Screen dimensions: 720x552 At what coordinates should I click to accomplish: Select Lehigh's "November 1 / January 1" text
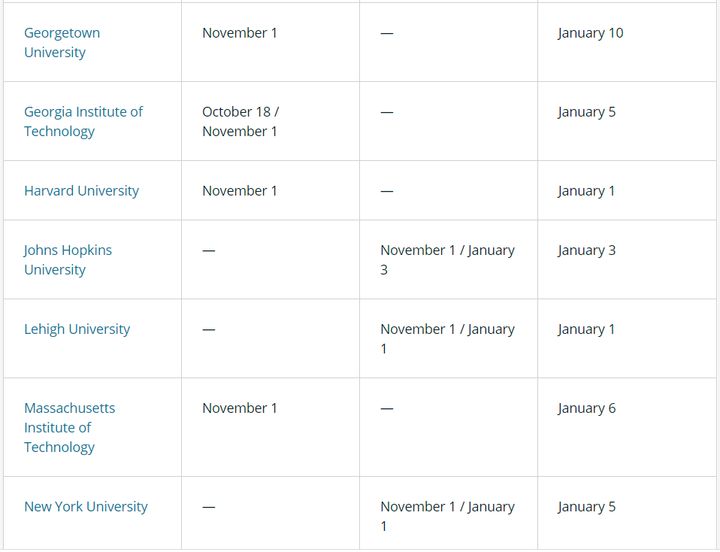click(x=447, y=339)
